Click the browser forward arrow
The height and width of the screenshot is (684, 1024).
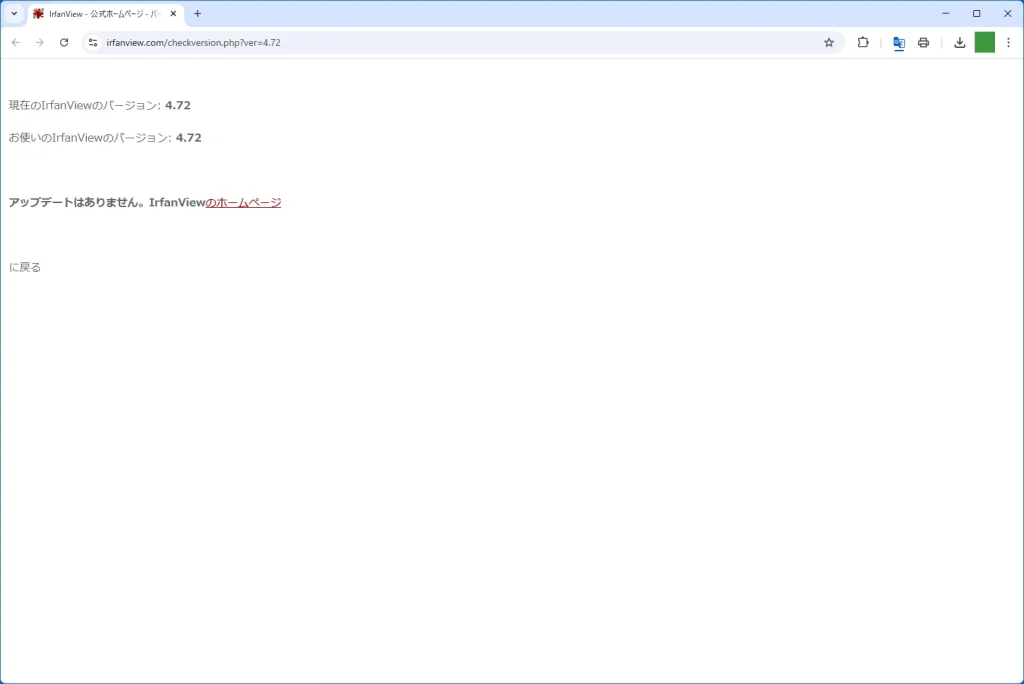coord(40,42)
